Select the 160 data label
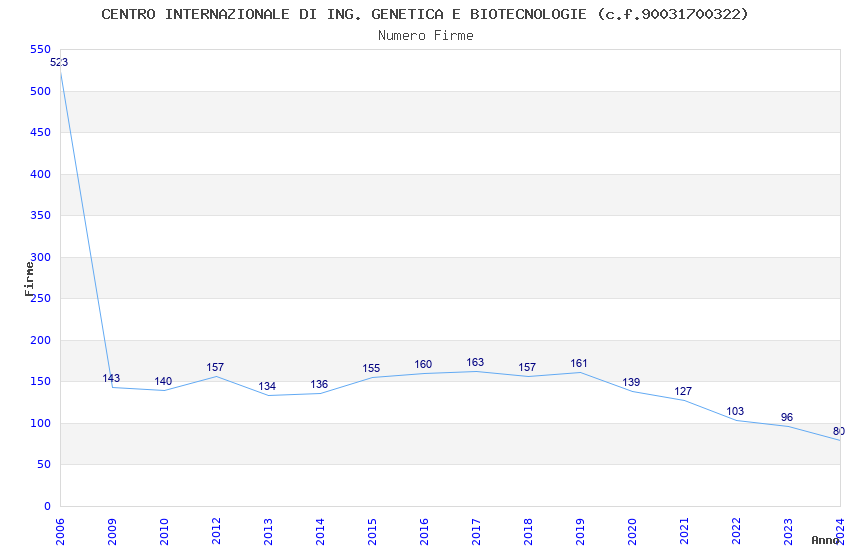 pyautogui.click(x=423, y=365)
